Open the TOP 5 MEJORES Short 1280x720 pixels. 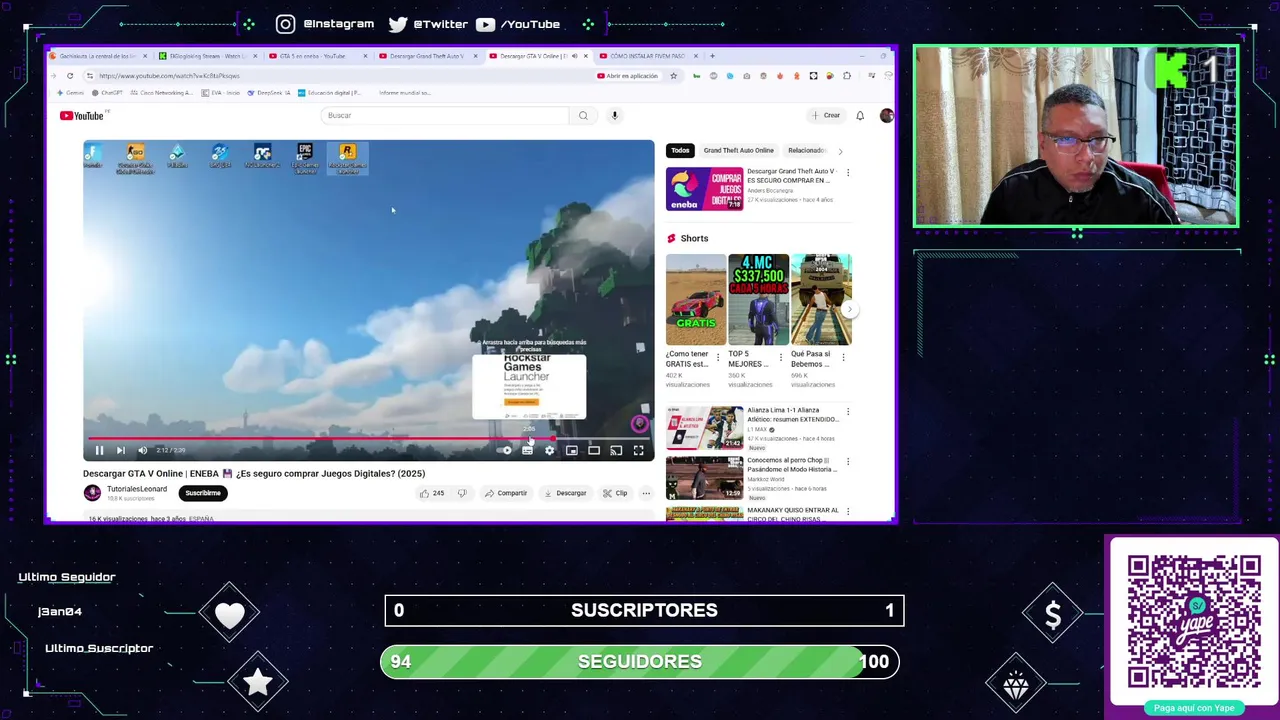click(x=758, y=300)
